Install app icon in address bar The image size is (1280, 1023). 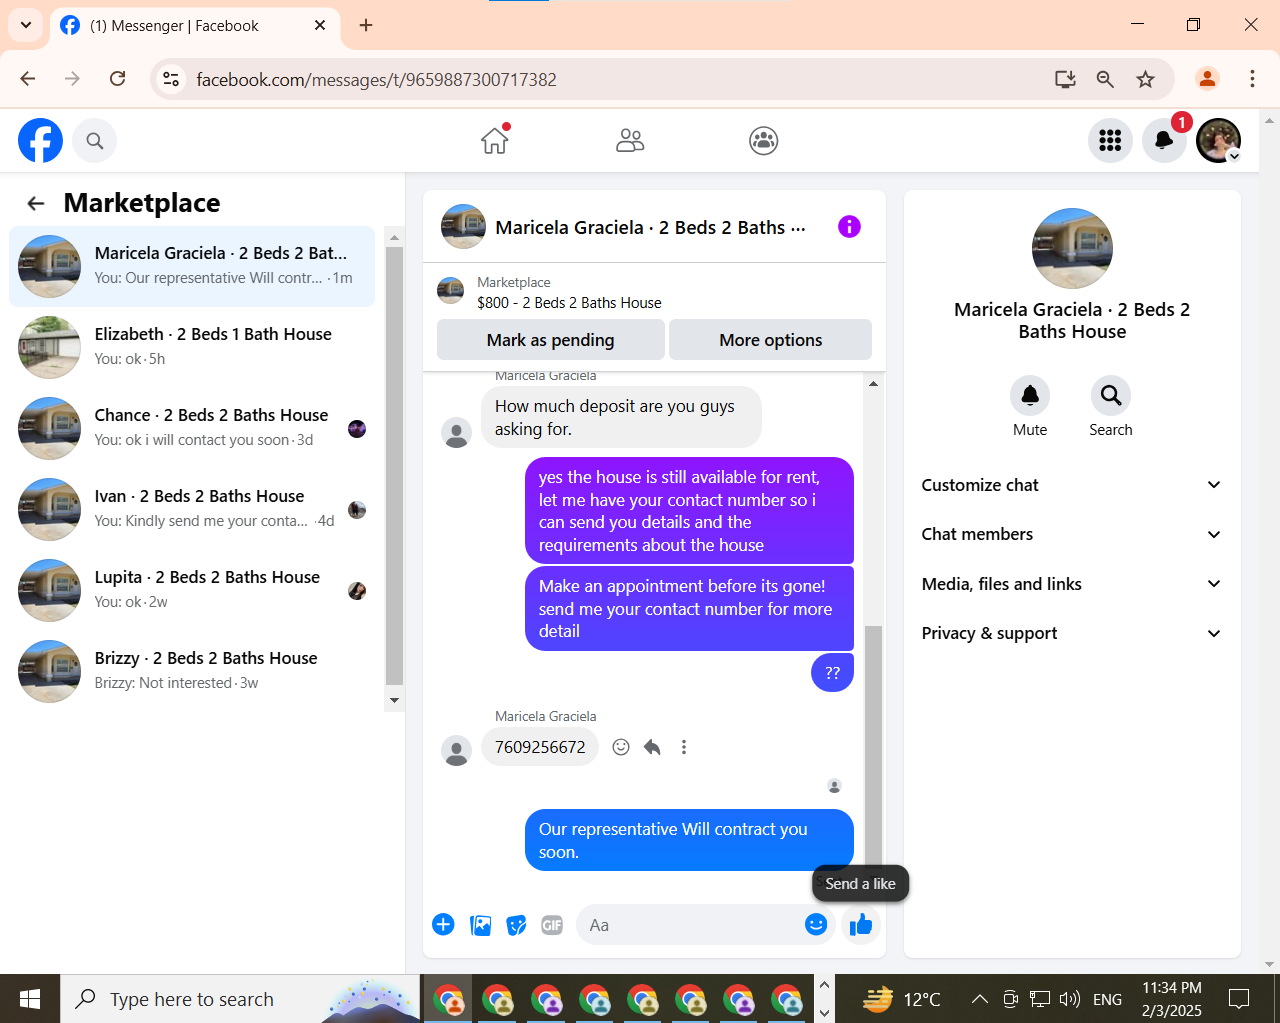point(1065,79)
